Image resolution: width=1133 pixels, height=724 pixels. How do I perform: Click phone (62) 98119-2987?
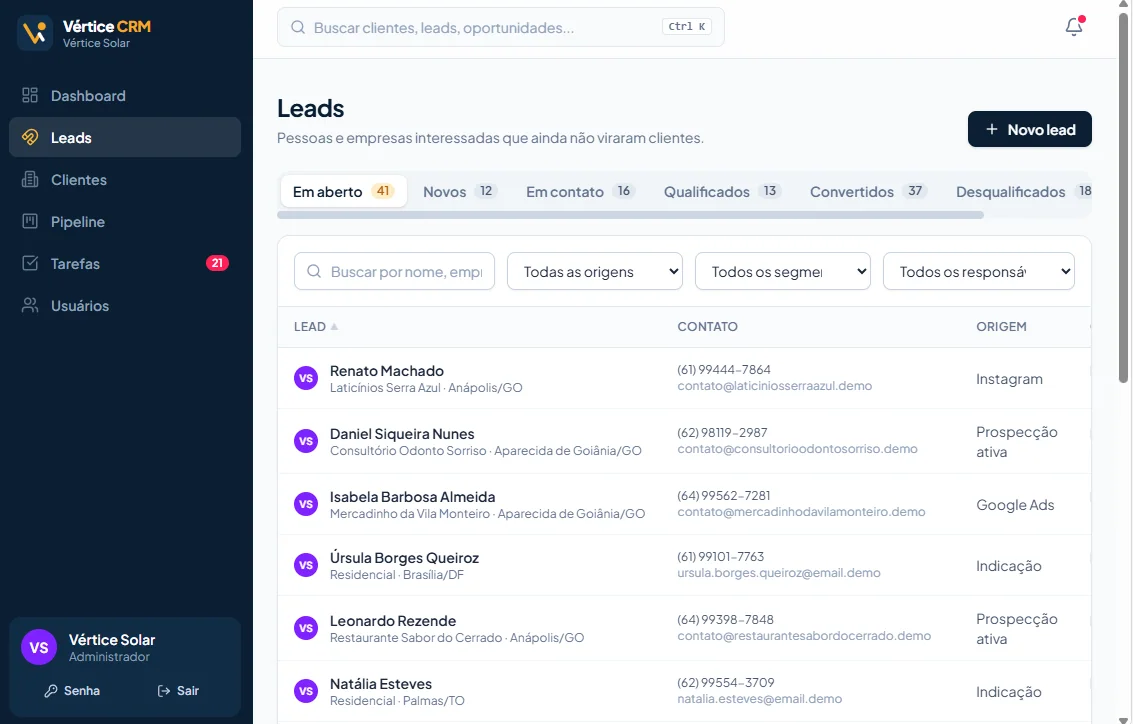722,432
